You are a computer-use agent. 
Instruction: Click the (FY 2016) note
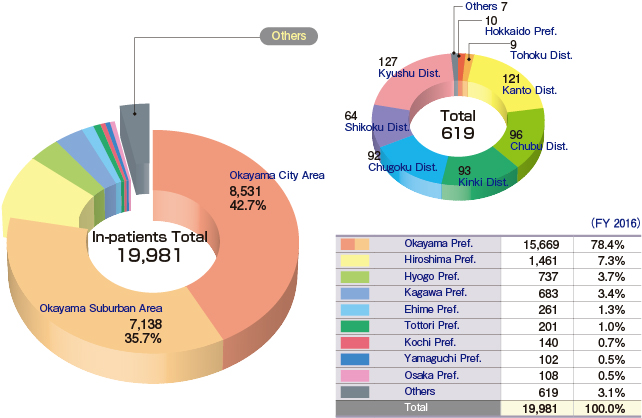point(615,223)
